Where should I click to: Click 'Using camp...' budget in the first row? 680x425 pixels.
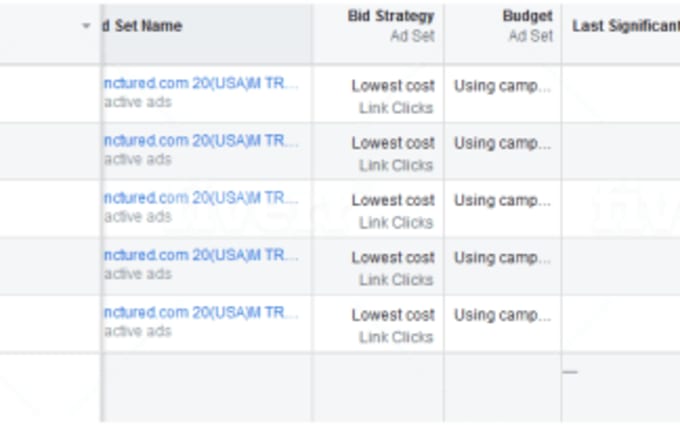point(503,86)
